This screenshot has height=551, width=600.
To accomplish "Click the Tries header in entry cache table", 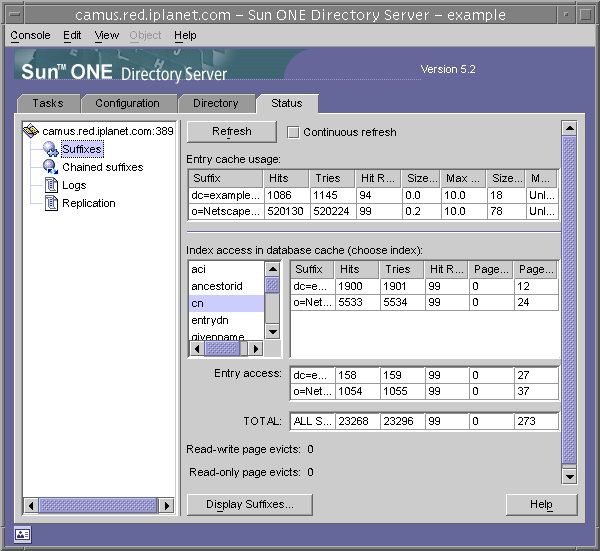I will click(x=332, y=178).
